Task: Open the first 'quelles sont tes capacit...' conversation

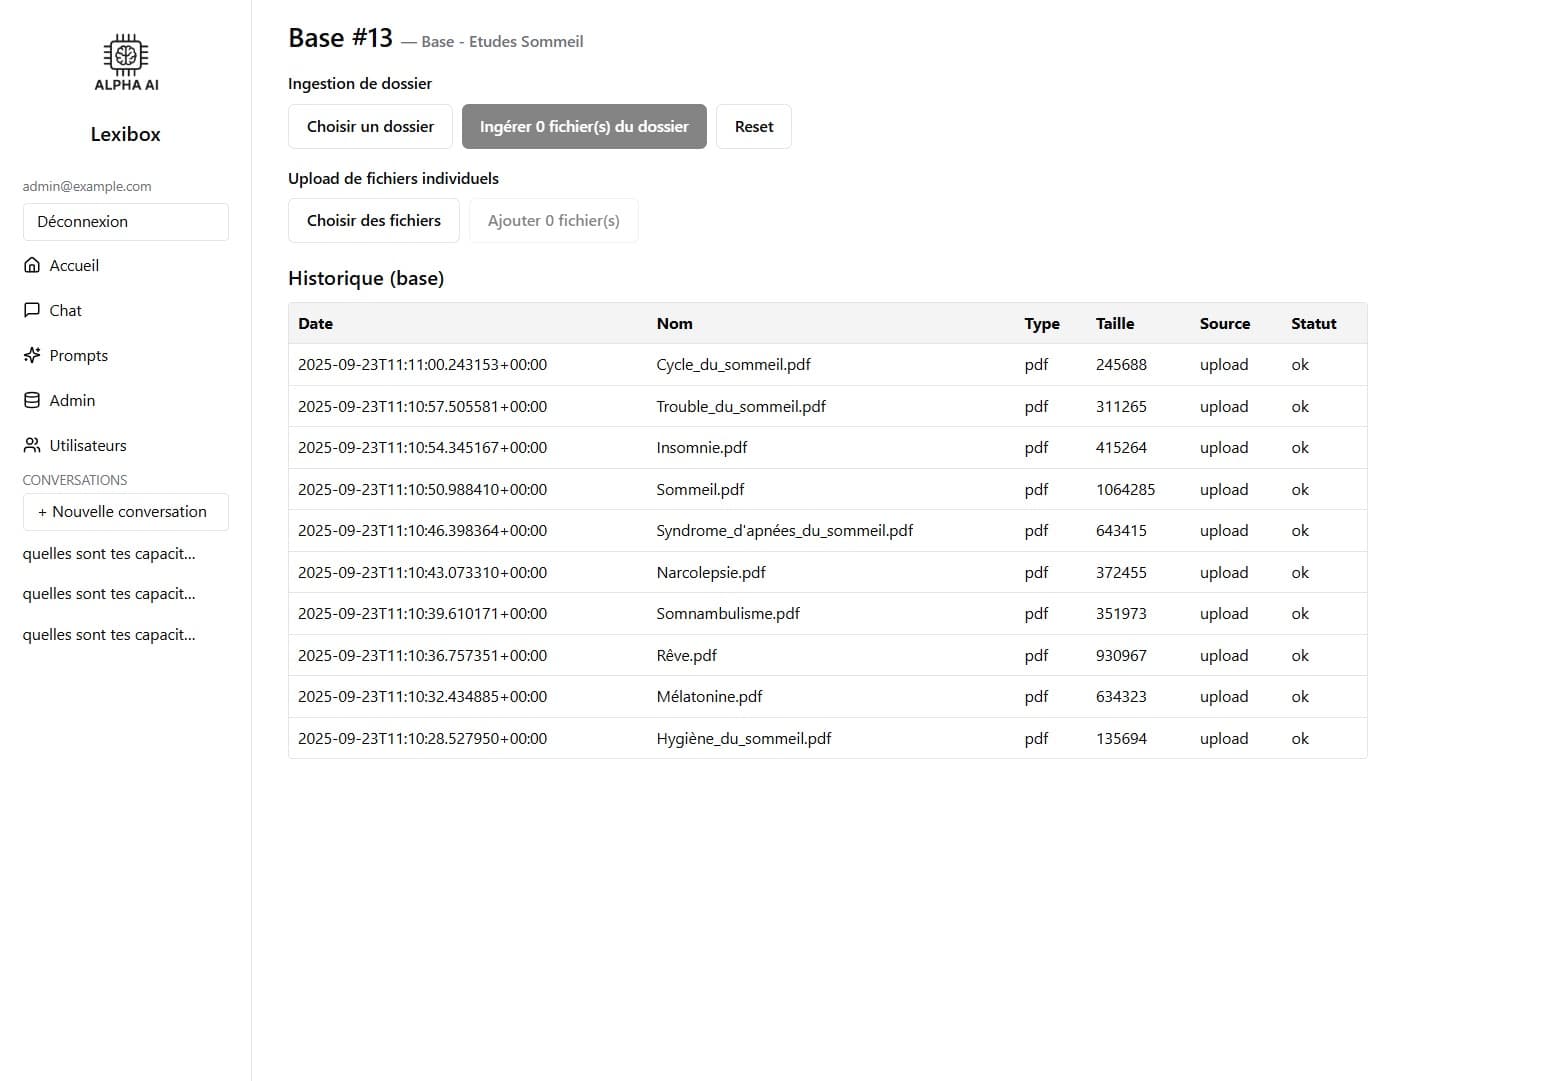Action: pyautogui.click(x=109, y=553)
